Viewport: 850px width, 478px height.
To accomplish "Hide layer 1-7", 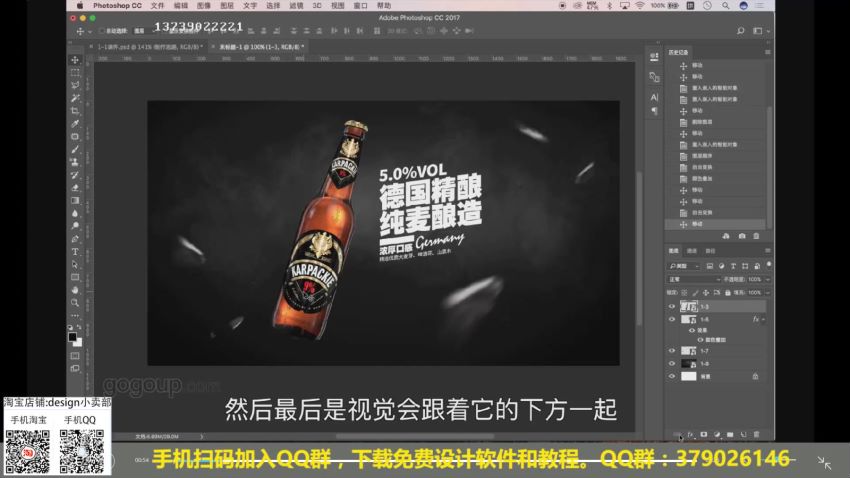I will pyautogui.click(x=672, y=351).
